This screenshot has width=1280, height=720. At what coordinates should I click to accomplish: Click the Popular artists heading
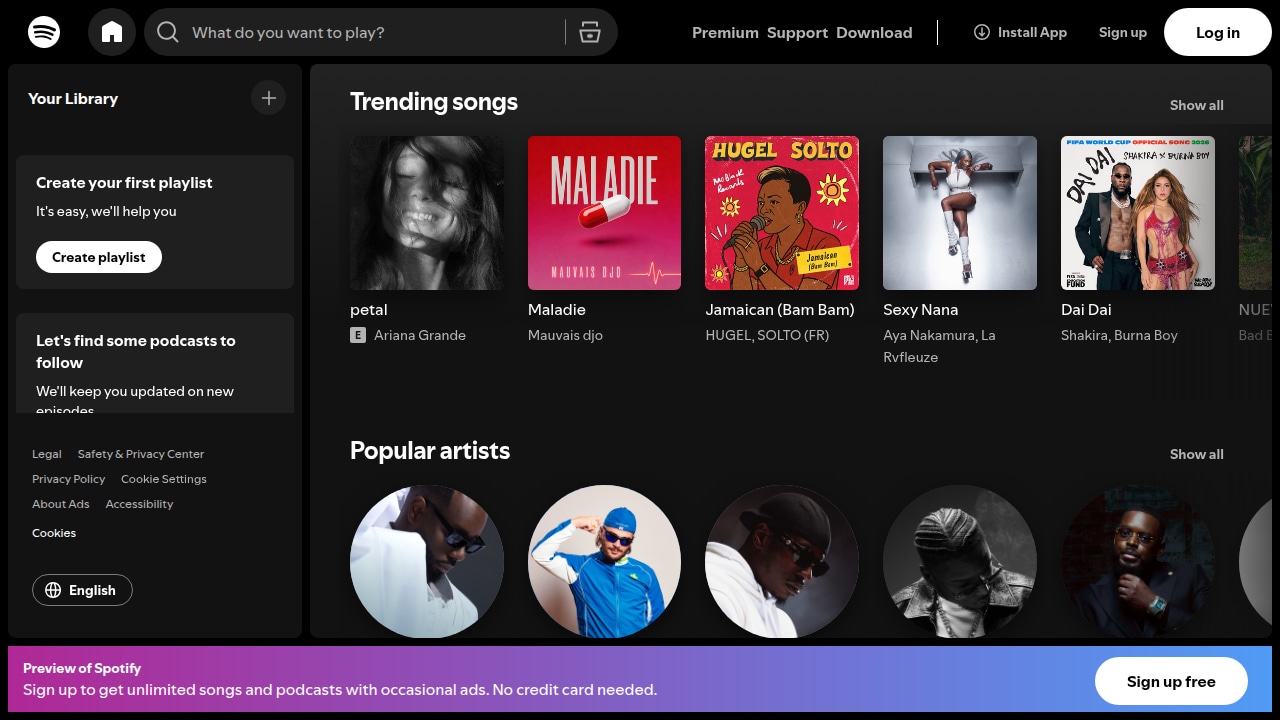[x=430, y=451]
